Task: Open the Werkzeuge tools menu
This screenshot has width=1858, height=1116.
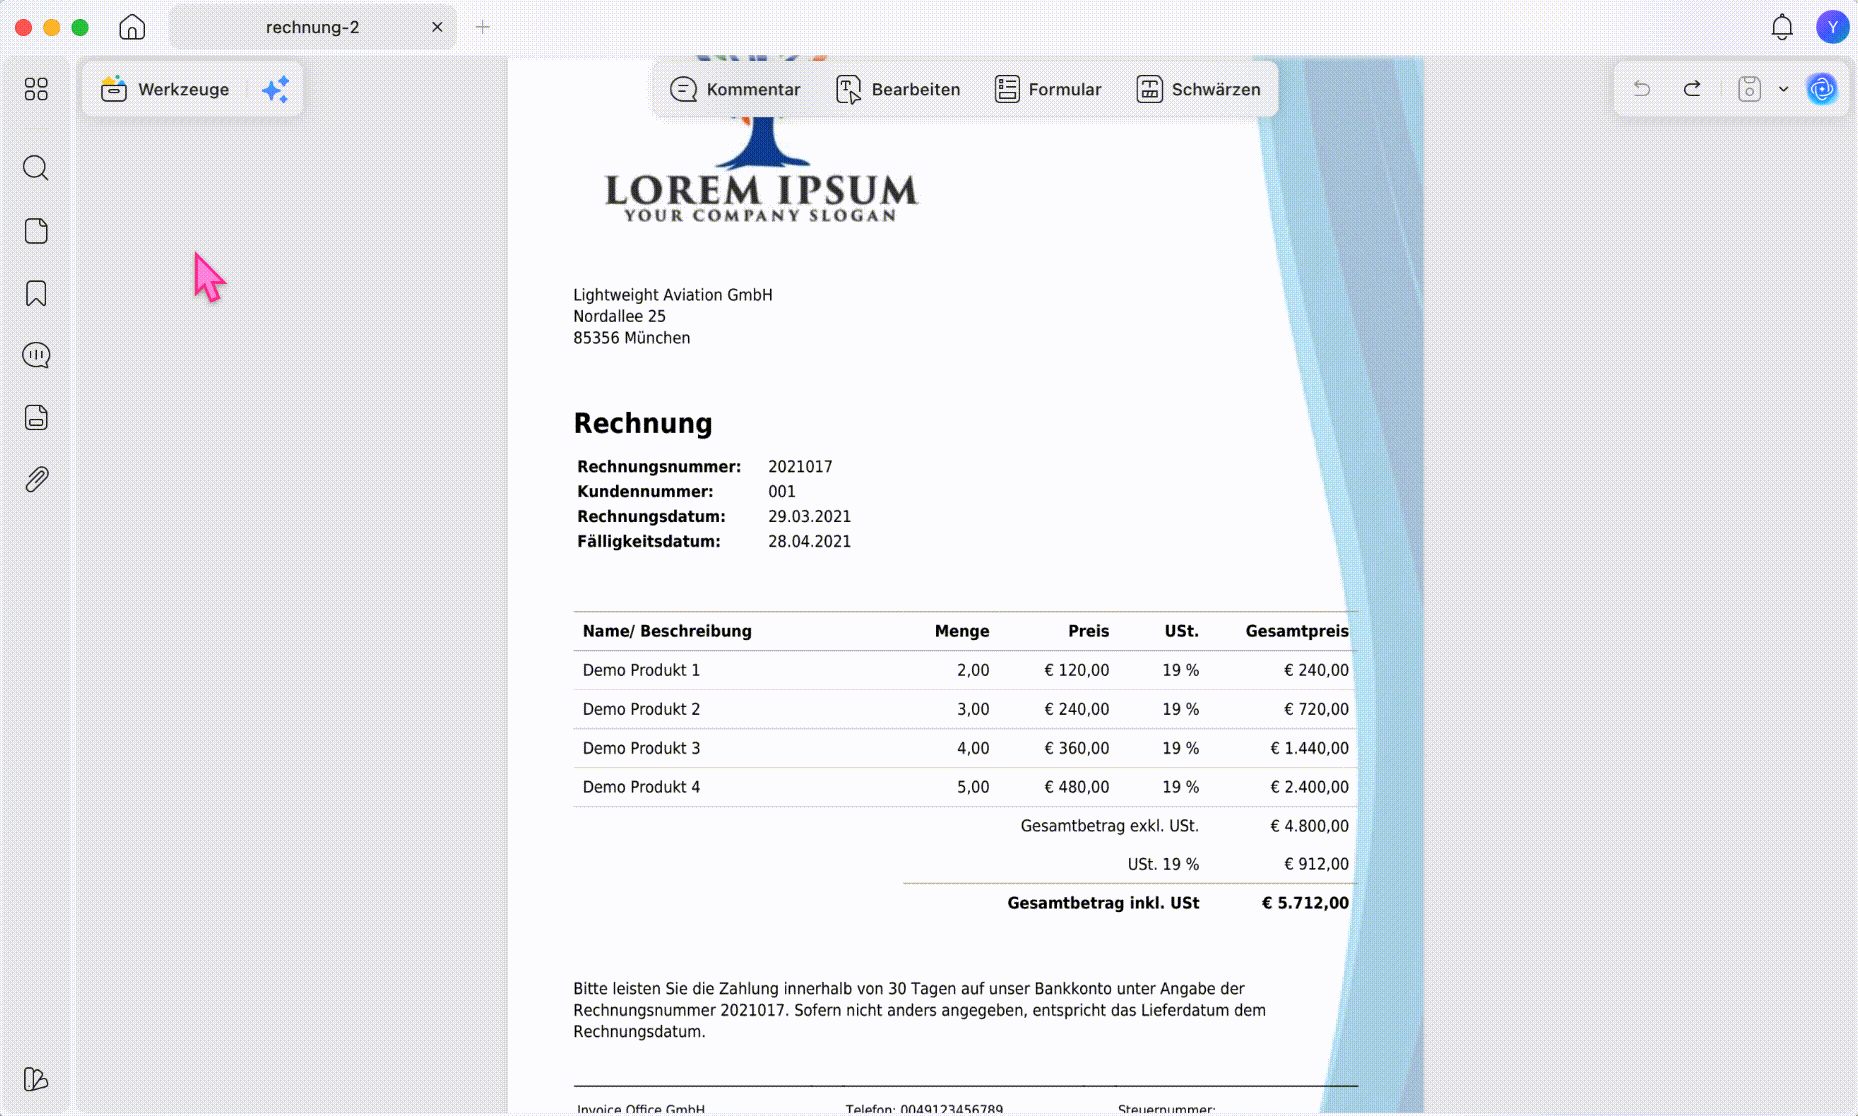Action: pyautogui.click(x=165, y=89)
